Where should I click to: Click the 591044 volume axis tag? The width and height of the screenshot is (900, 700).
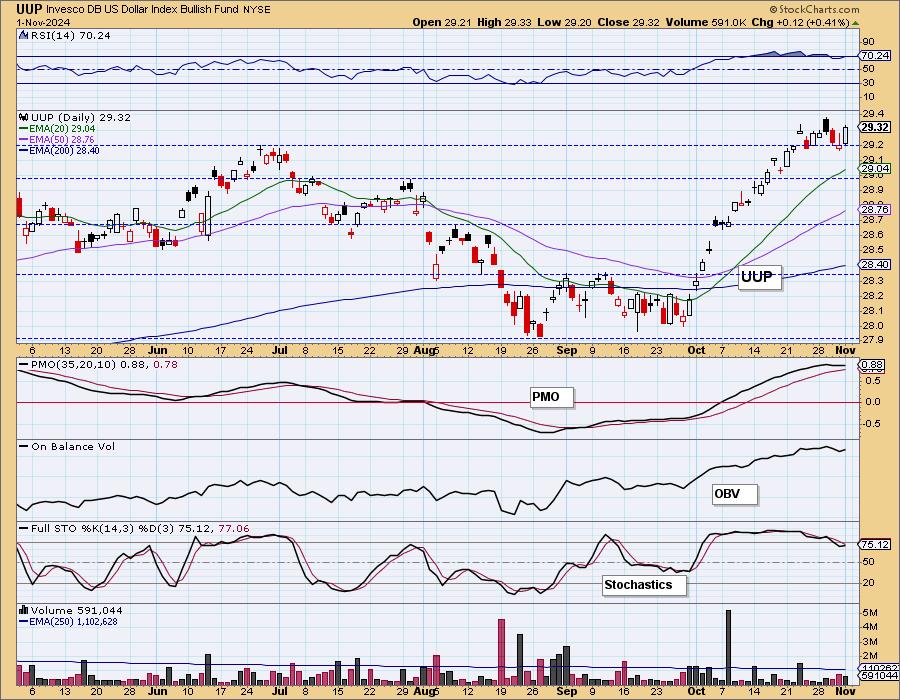click(876, 676)
